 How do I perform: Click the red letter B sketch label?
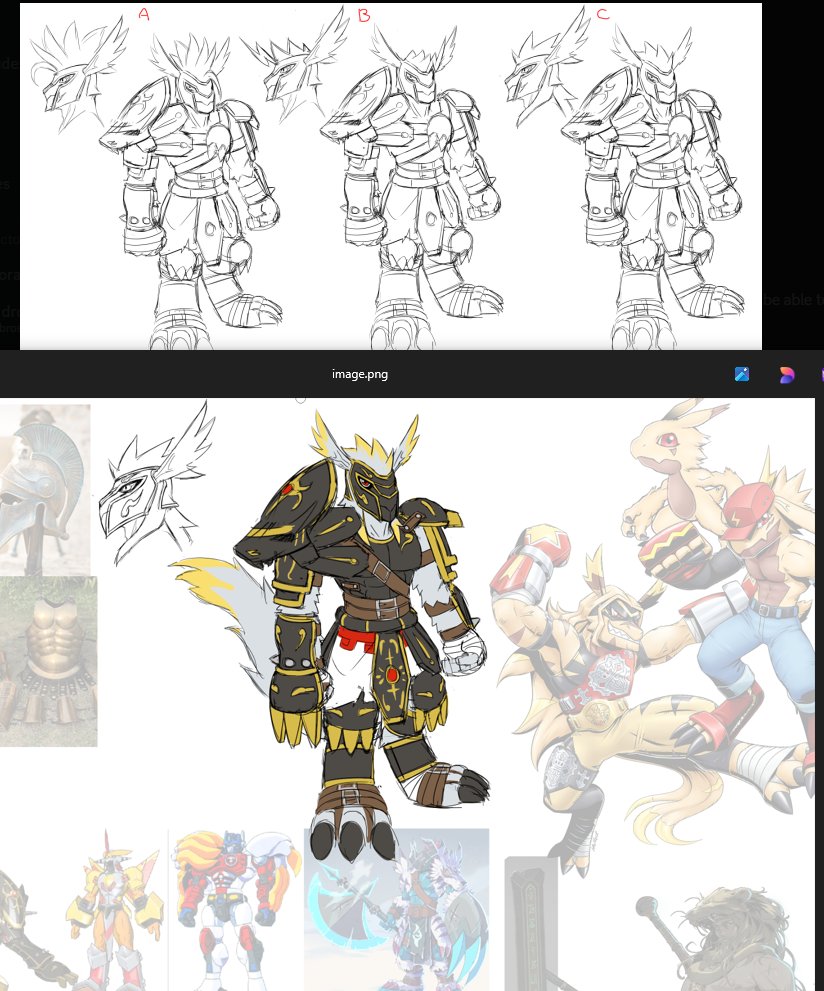click(364, 15)
